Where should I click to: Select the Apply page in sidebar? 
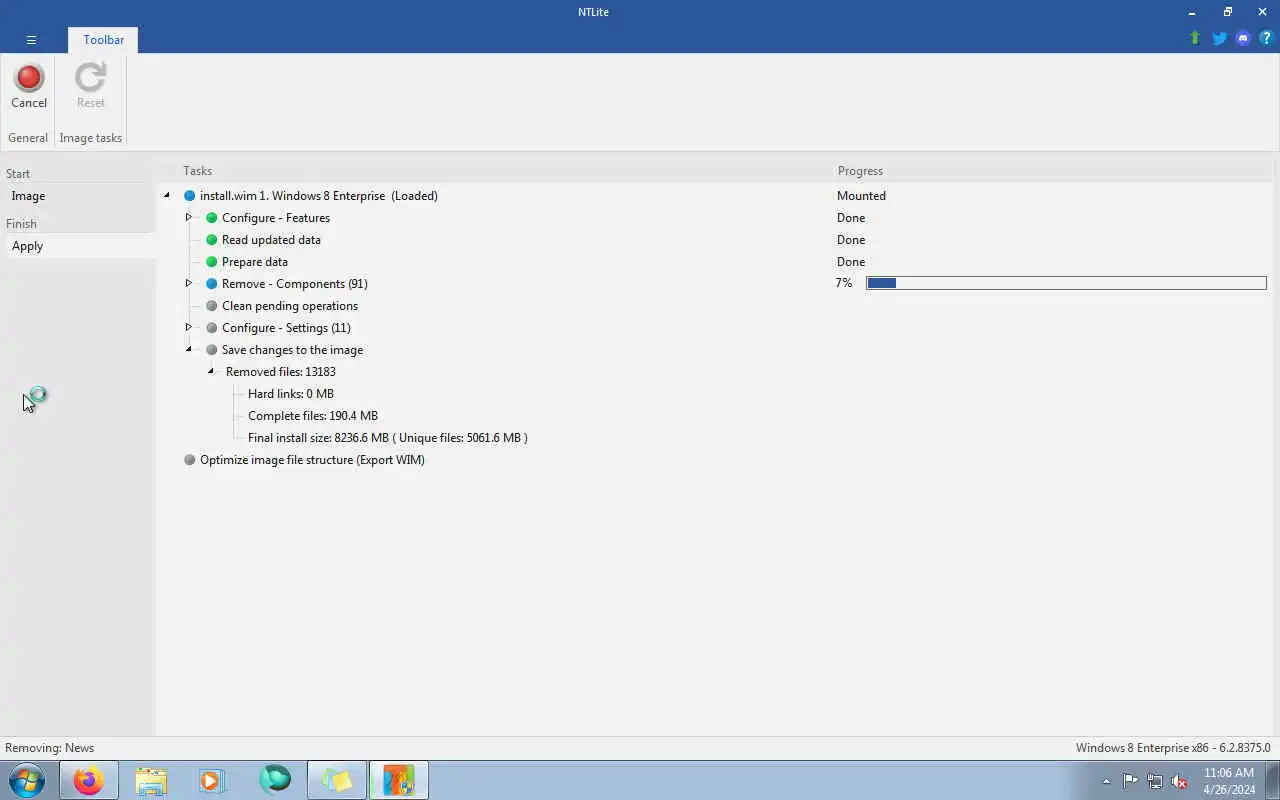pyautogui.click(x=80, y=246)
